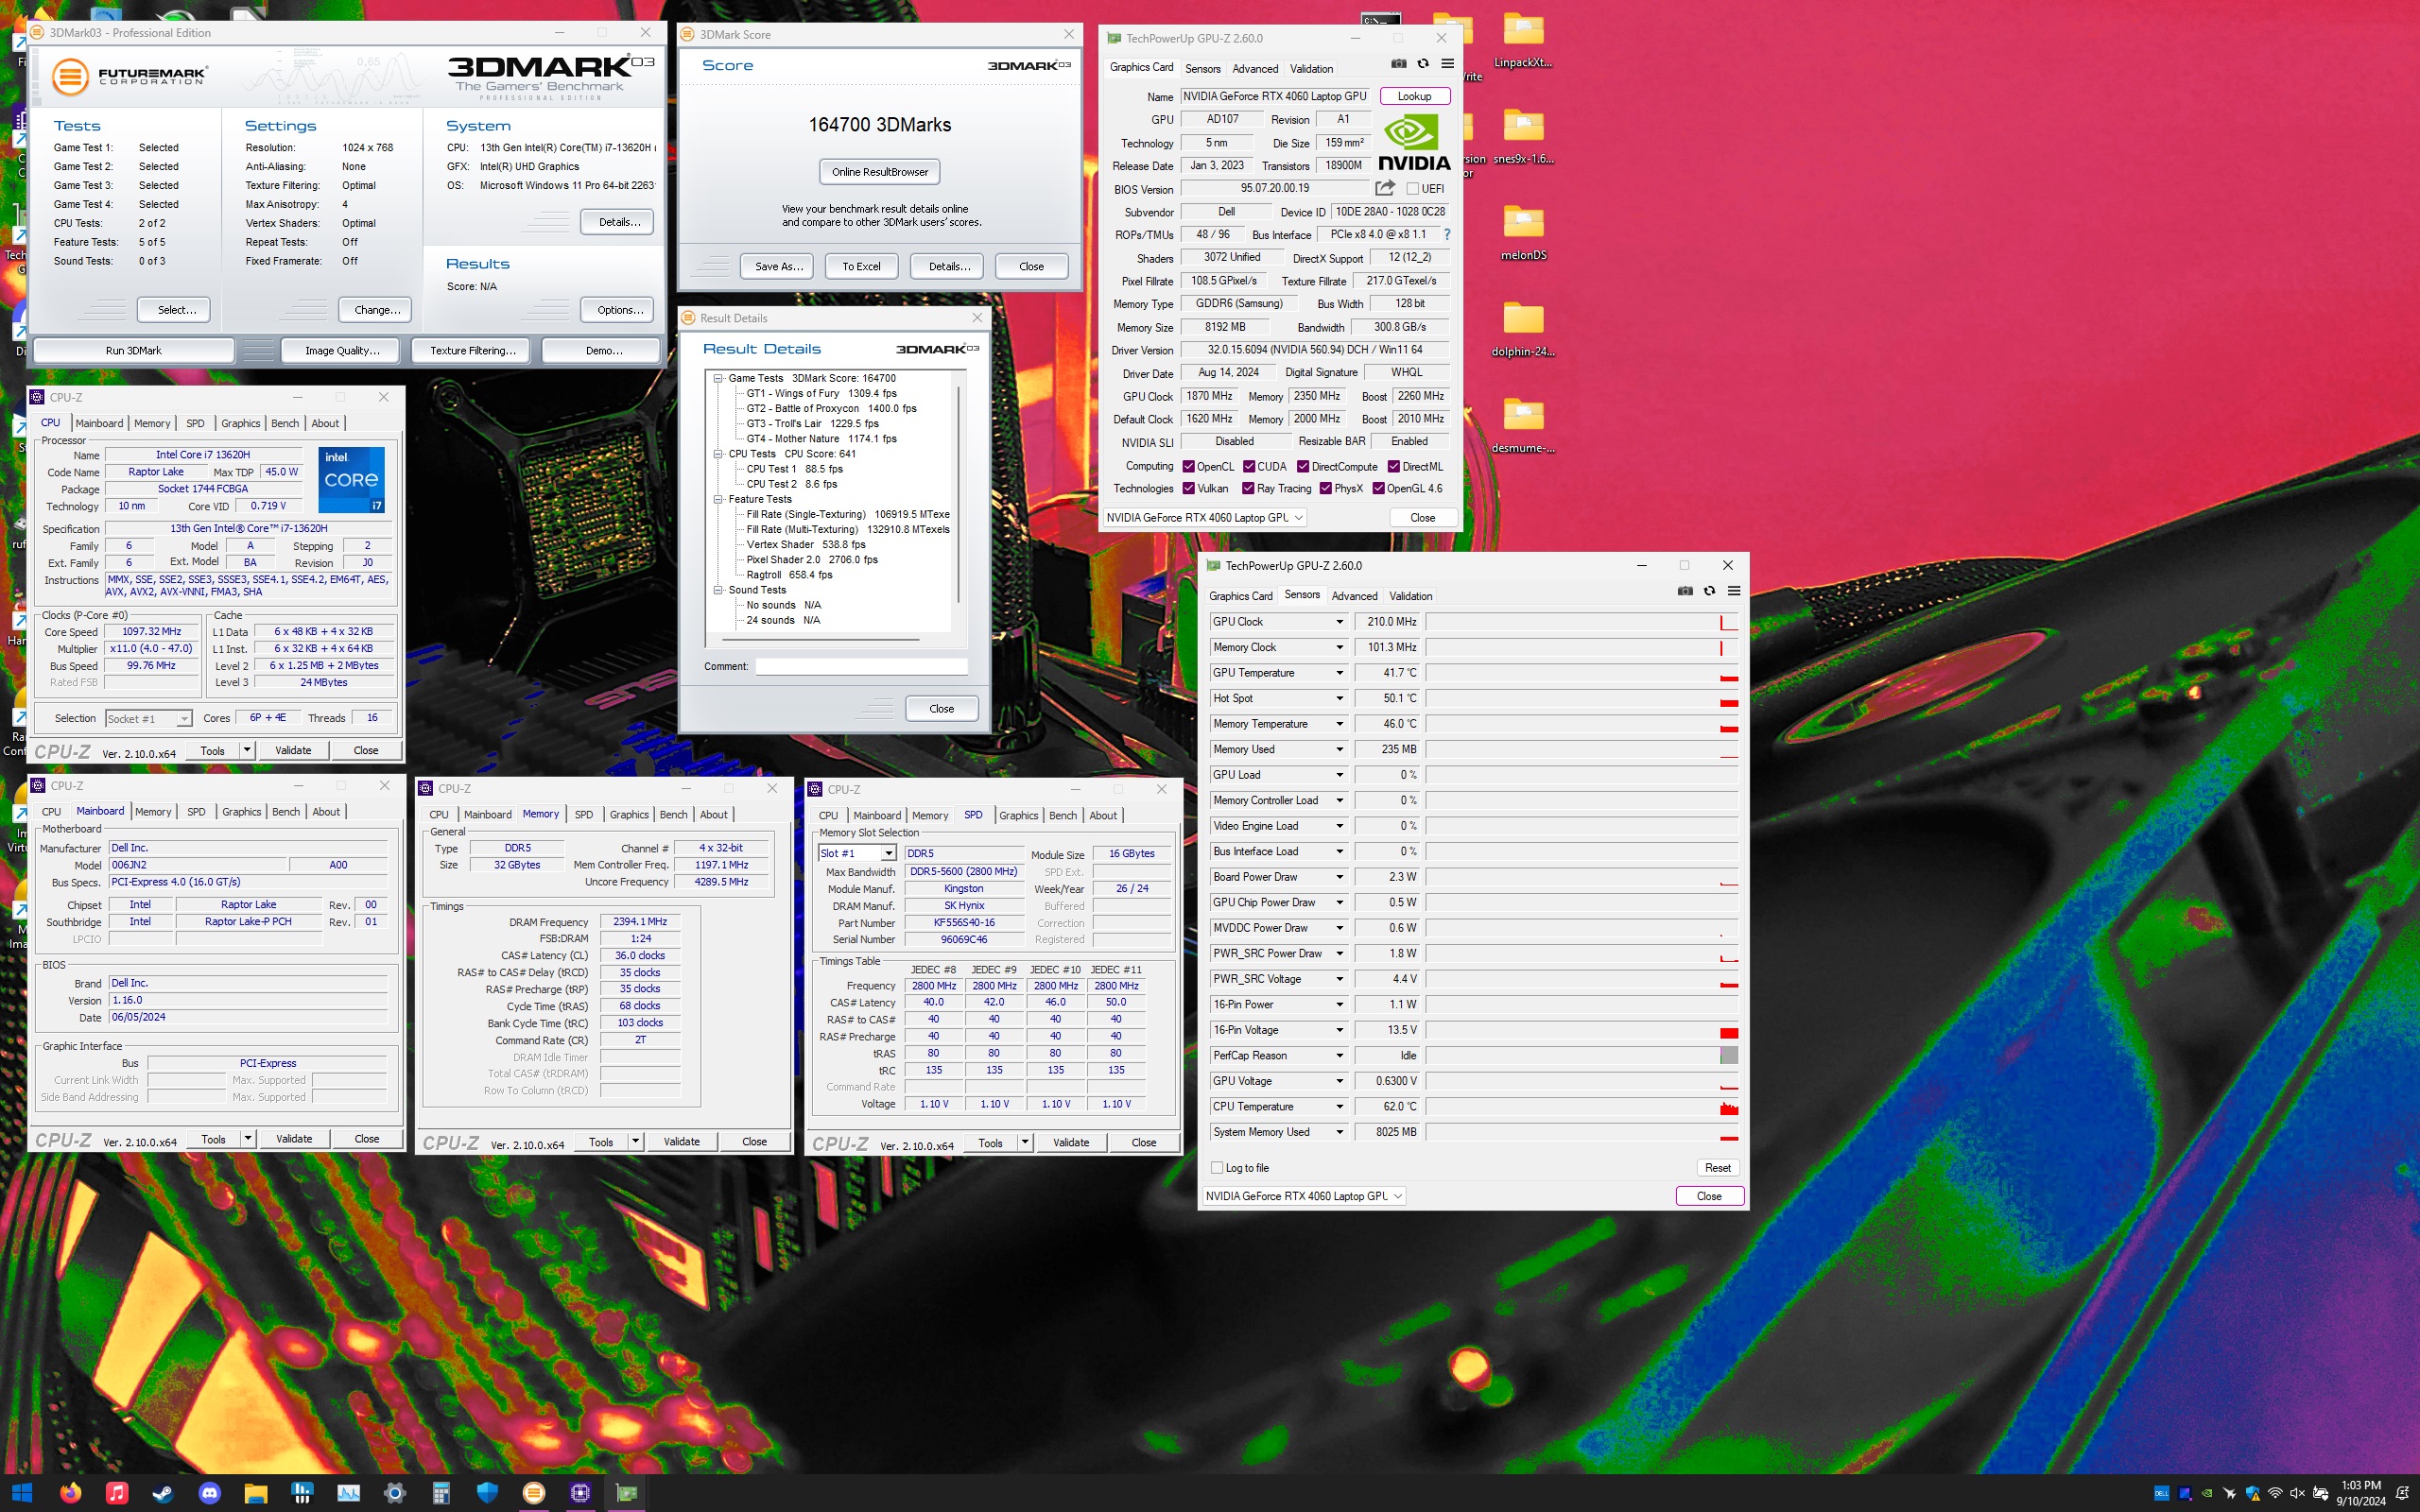
Task: Toggle the Vulkan checkbox
Action: click(1188, 488)
